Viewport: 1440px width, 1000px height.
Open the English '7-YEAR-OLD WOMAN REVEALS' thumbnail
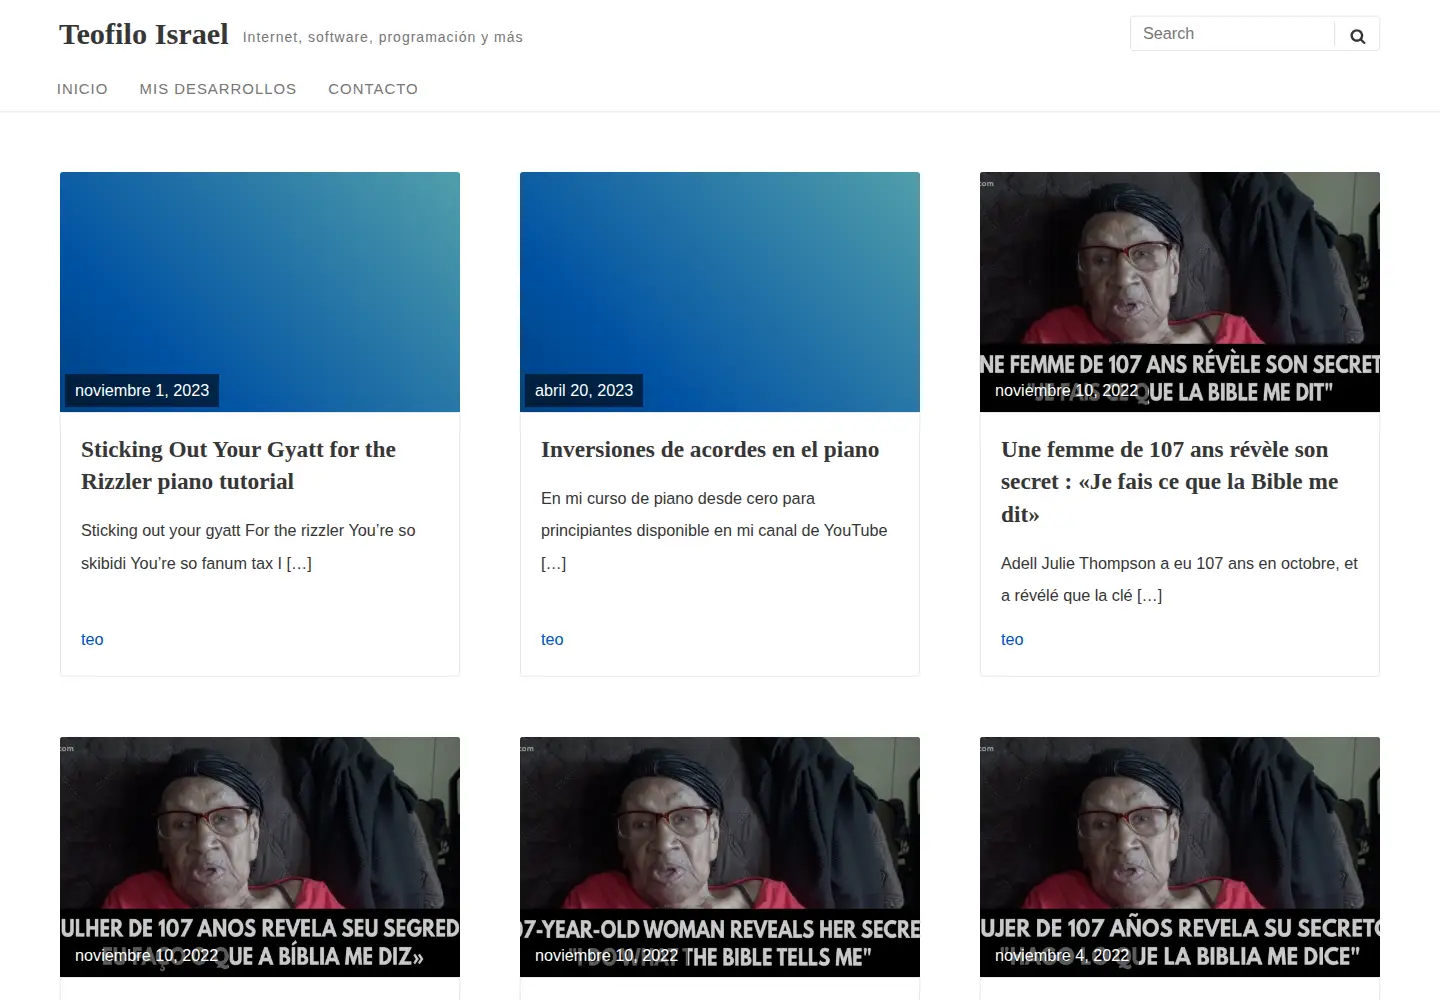click(x=720, y=857)
